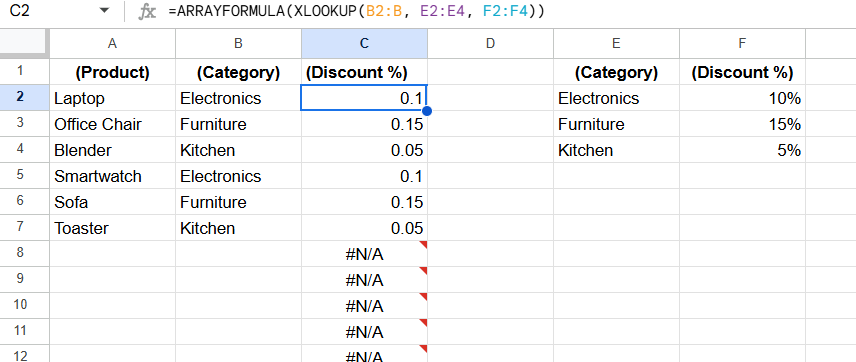Click the blue fill handle on C2
Screen dimensions: 856x362
click(427, 111)
